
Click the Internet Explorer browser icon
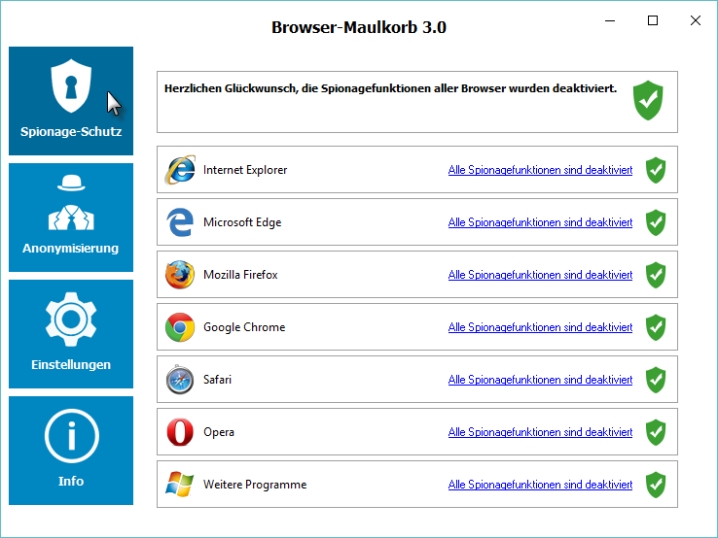click(180, 170)
